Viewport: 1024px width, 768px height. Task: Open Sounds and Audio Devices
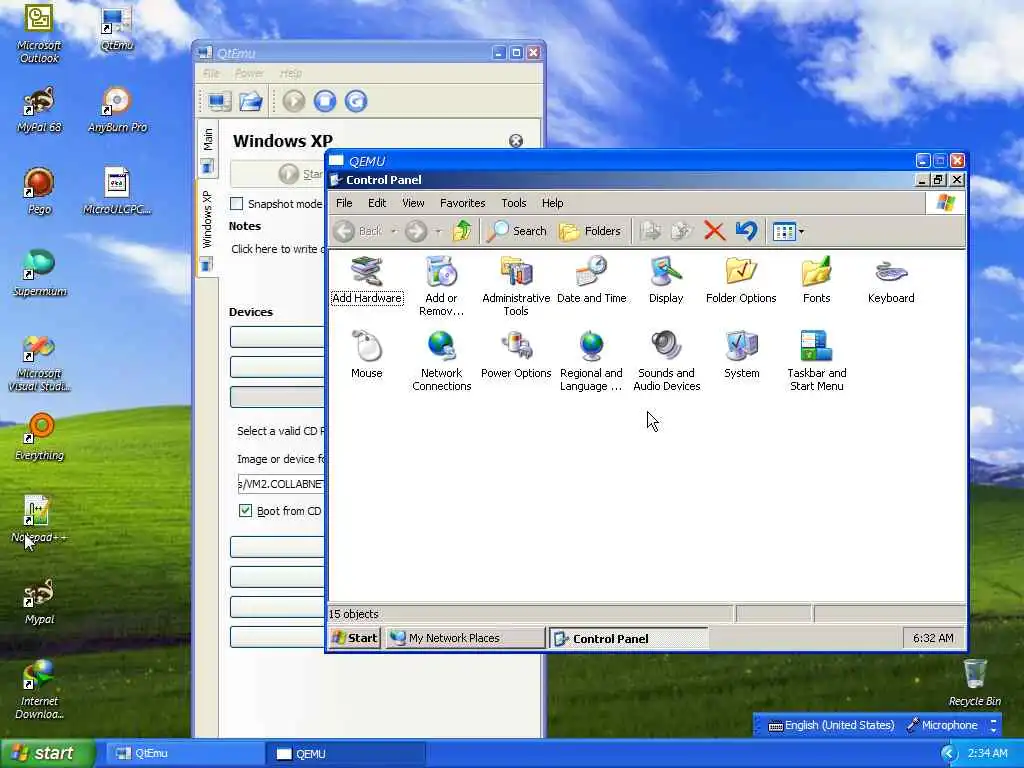pos(666,360)
